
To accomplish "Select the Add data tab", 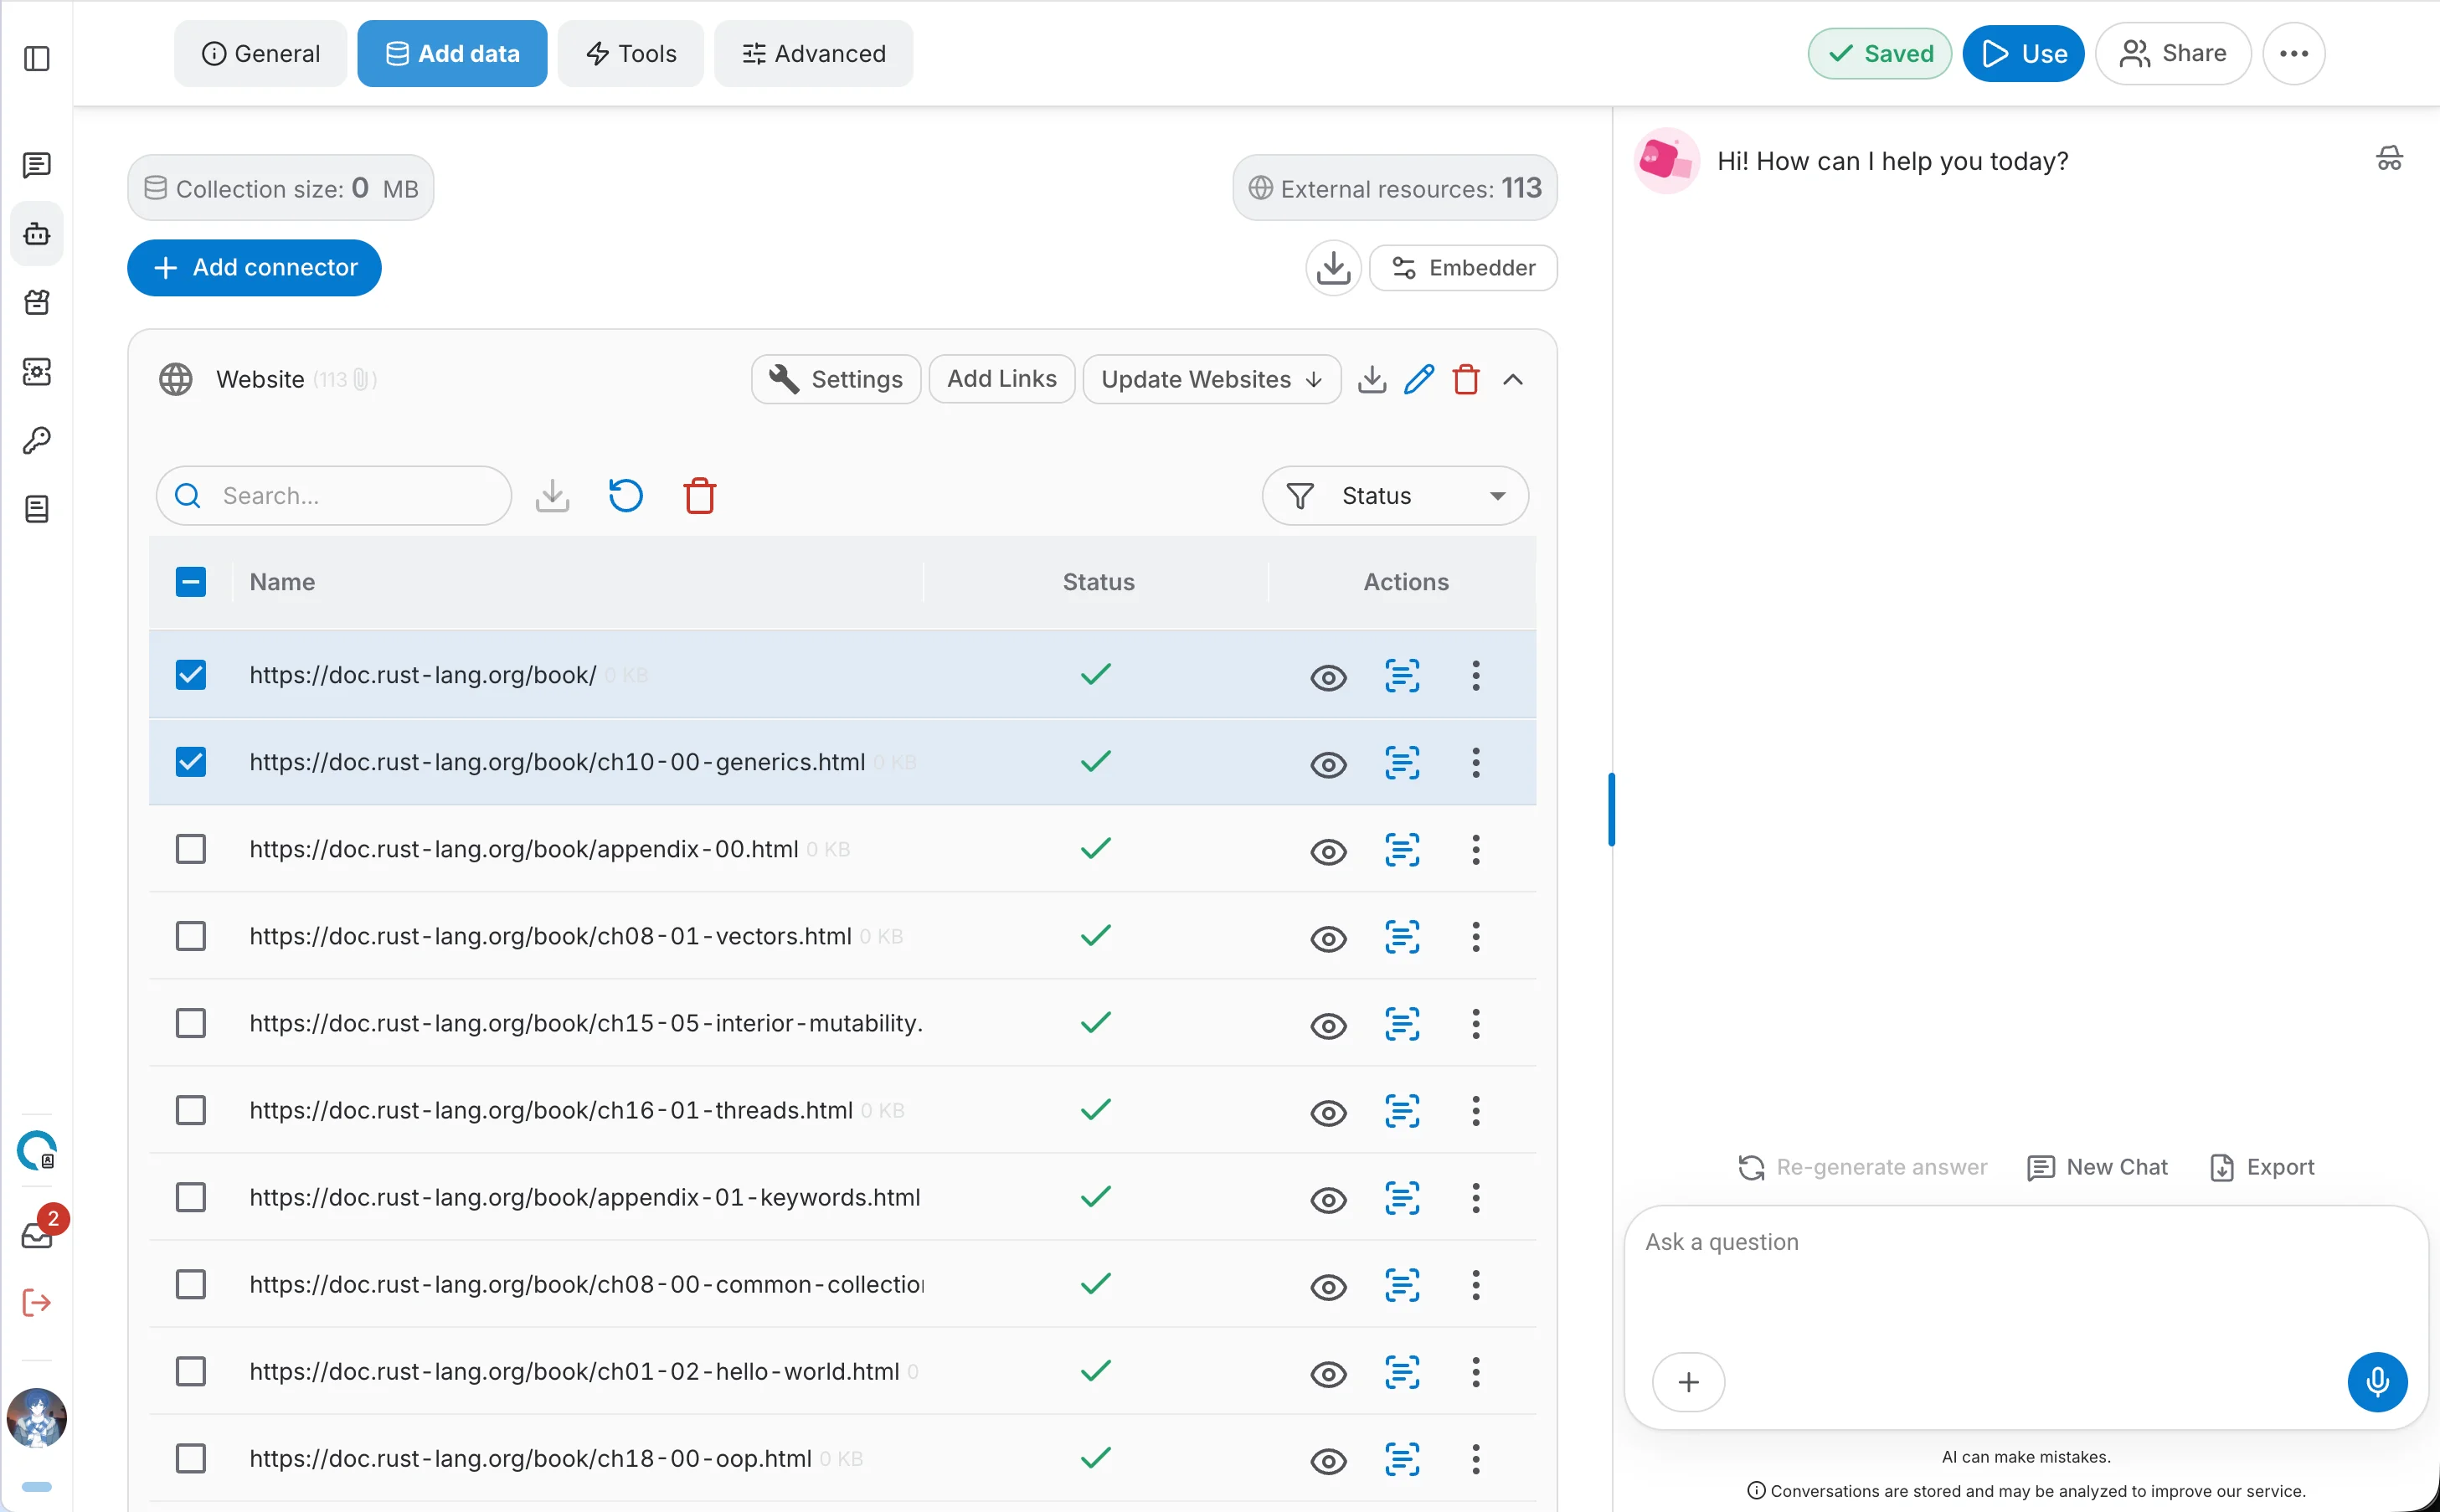I will tap(452, 53).
